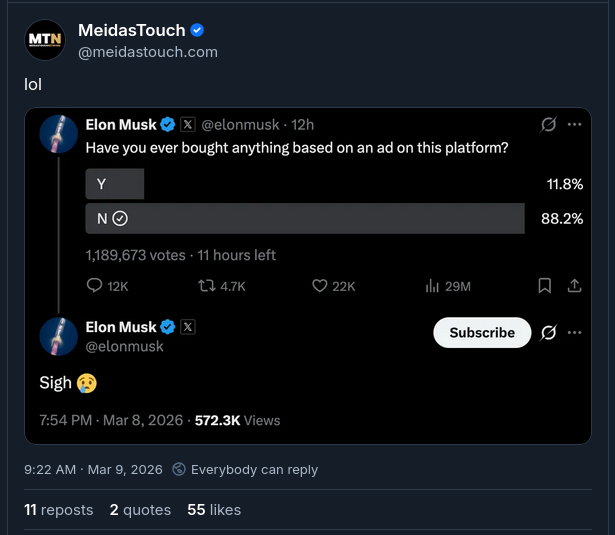Click the Grok icon next to Subscribe
Viewport: 615px width, 535px height.
[548, 333]
